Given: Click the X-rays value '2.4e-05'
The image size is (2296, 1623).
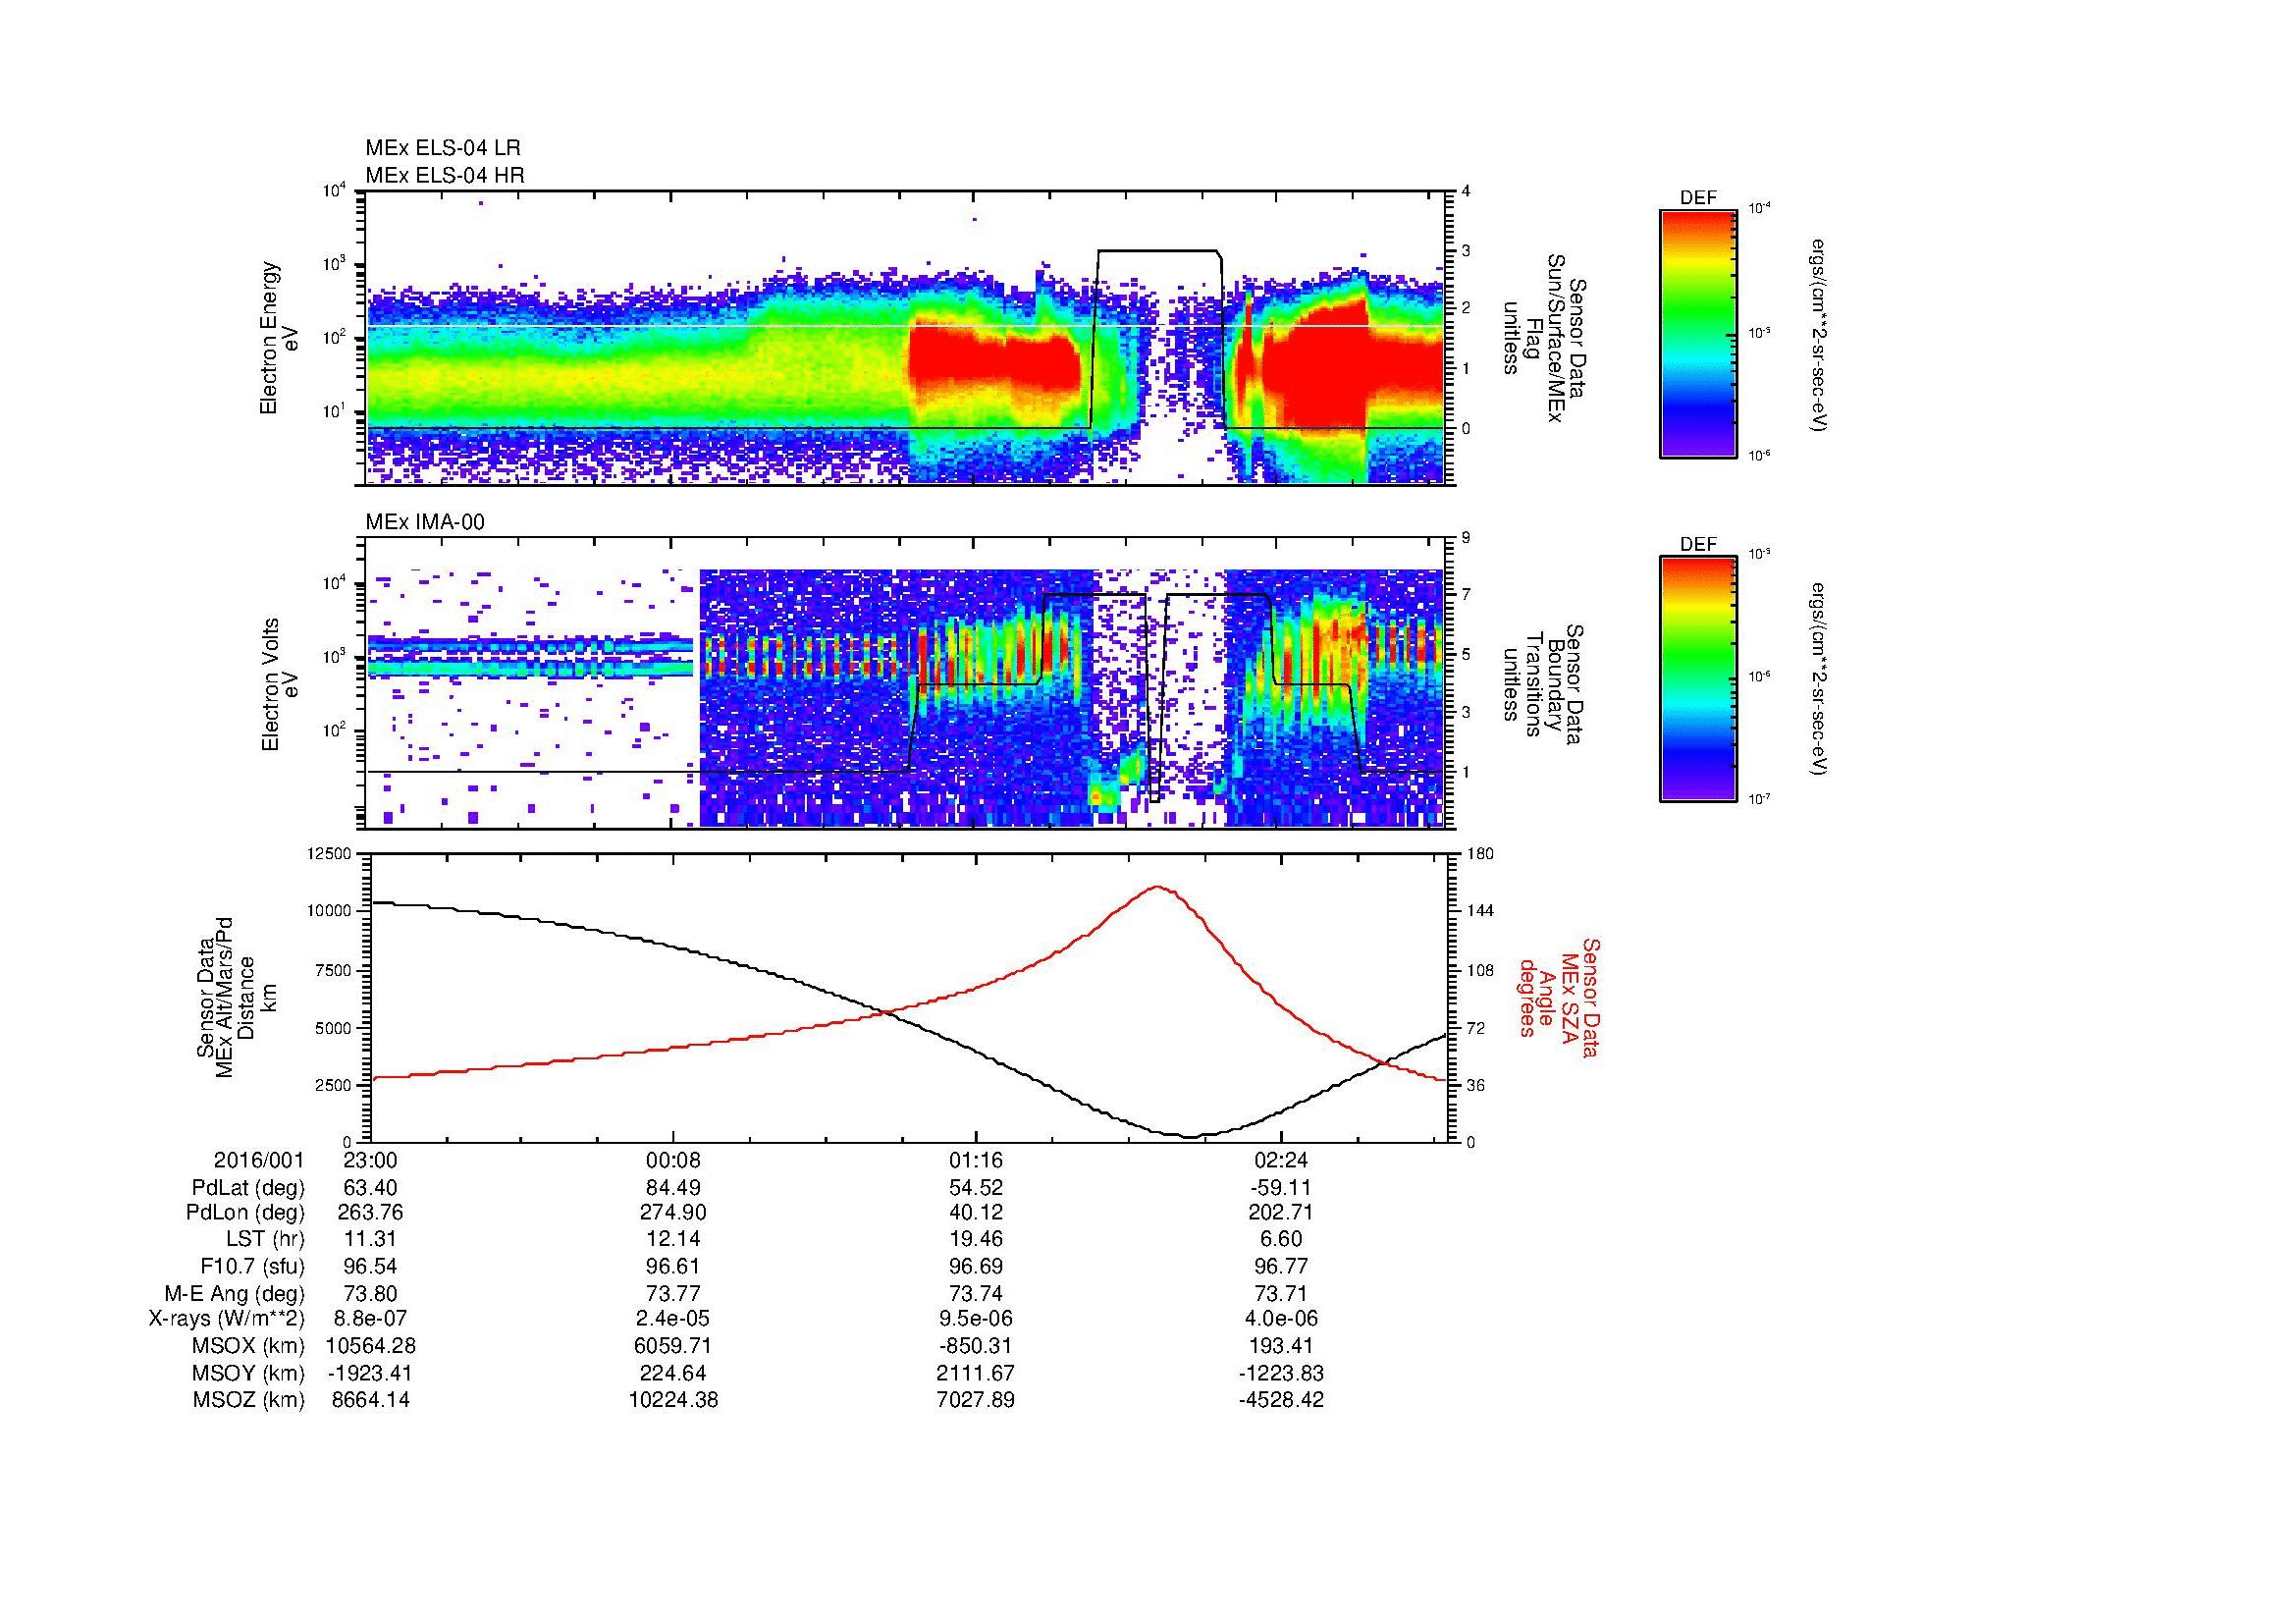Looking at the screenshot, I should point(674,1319).
